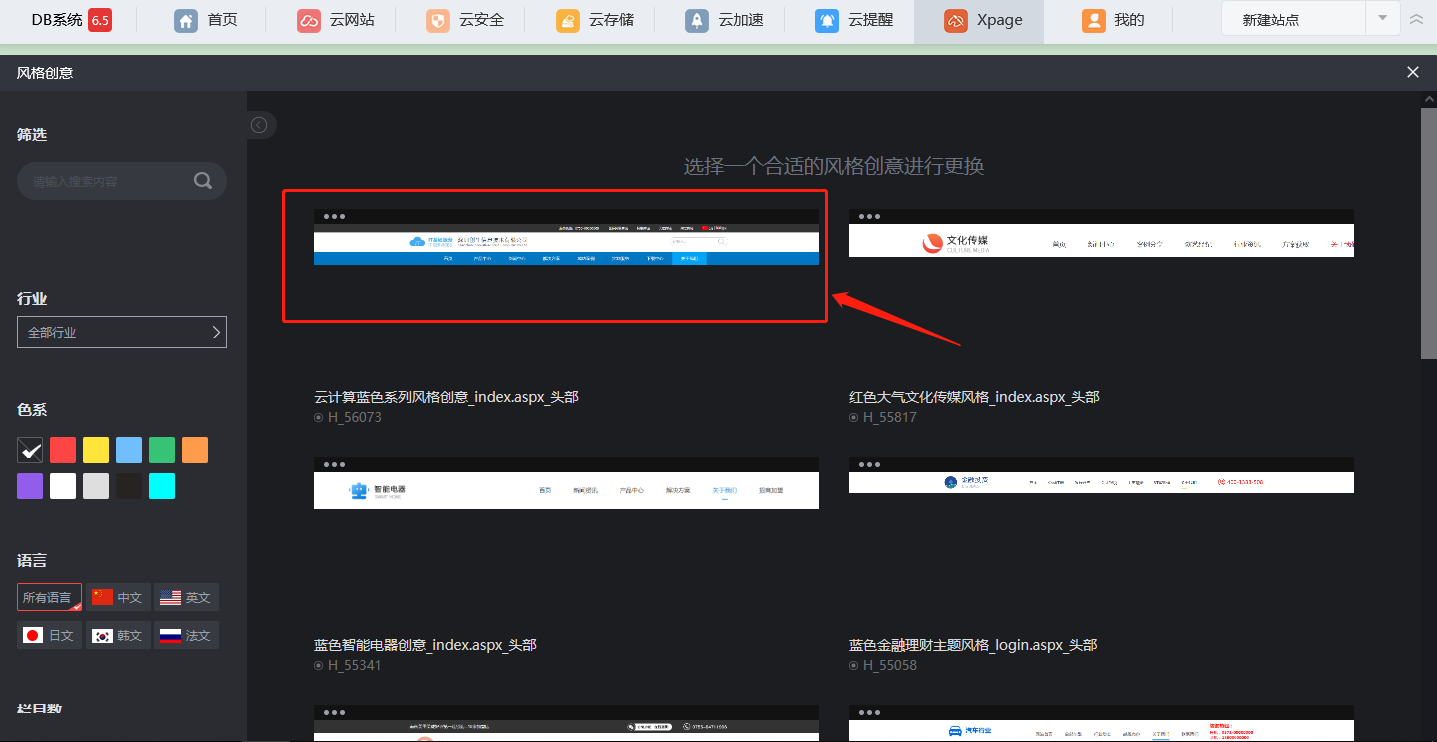Select the 所有语言 language filter

click(x=48, y=597)
